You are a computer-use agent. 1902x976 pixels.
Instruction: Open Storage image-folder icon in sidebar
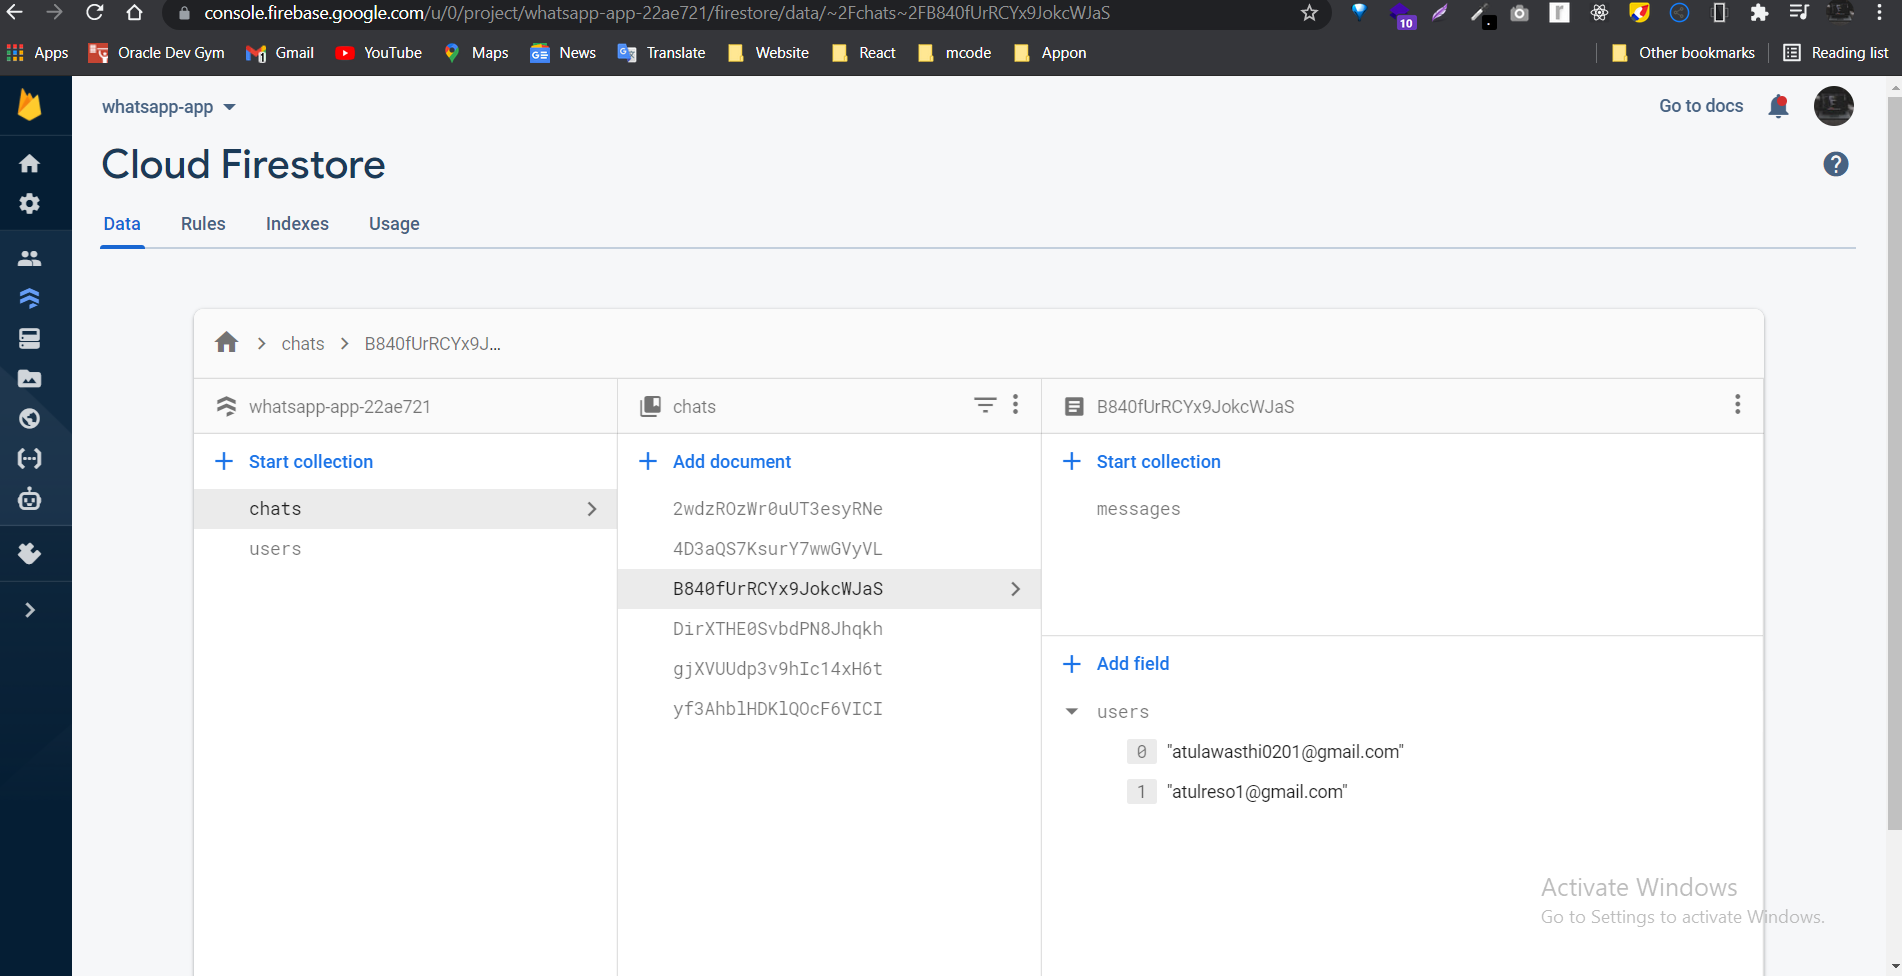pos(30,379)
